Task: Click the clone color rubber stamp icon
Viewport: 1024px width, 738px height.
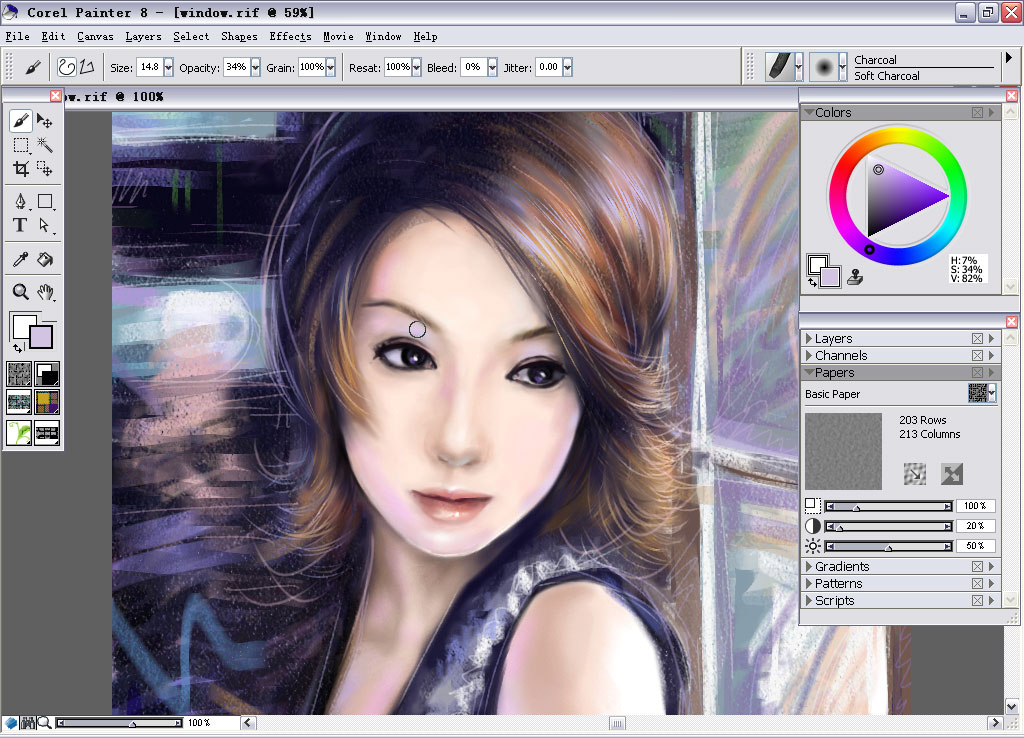Action: point(855,277)
